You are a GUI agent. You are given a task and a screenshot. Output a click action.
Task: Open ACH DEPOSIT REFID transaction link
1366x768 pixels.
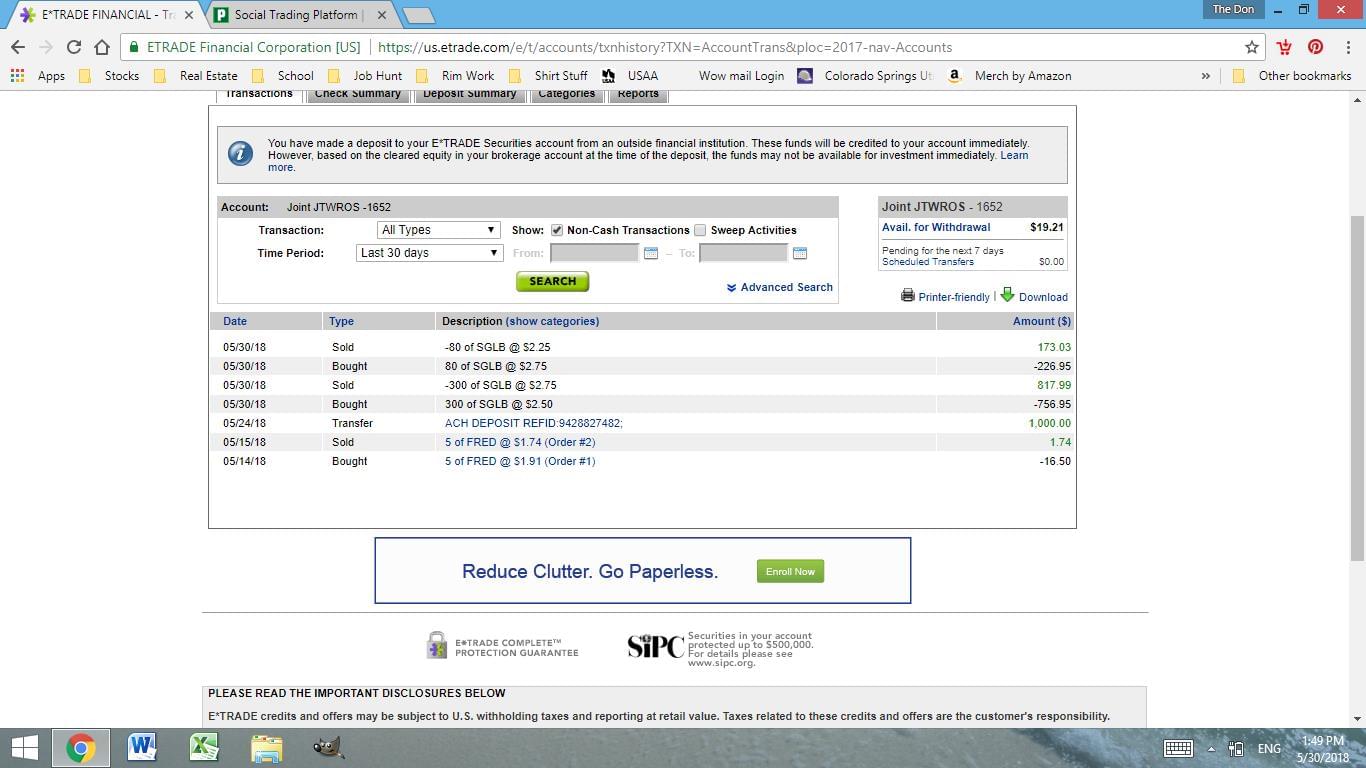[x=534, y=423]
